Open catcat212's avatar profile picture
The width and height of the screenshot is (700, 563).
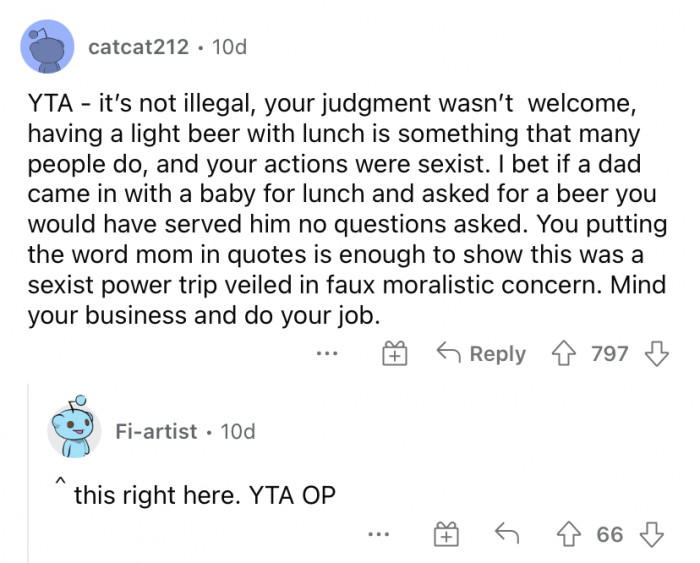click(x=47, y=46)
